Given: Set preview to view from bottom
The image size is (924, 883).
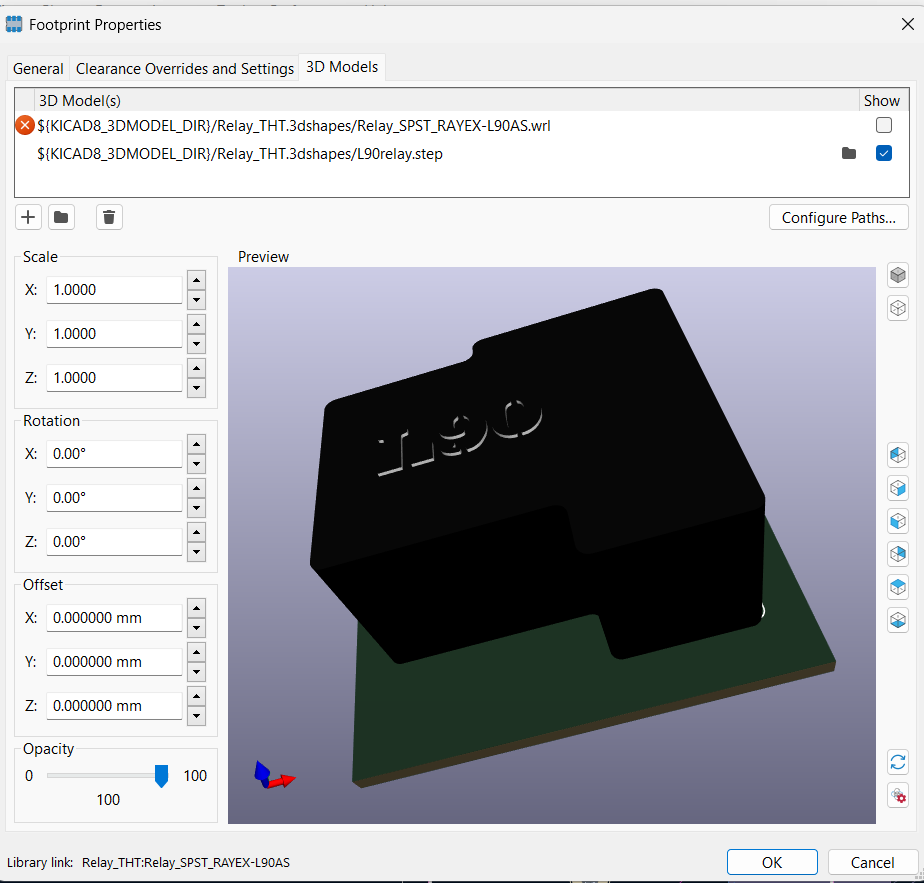Looking at the screenshot, I should click(897, 620).
